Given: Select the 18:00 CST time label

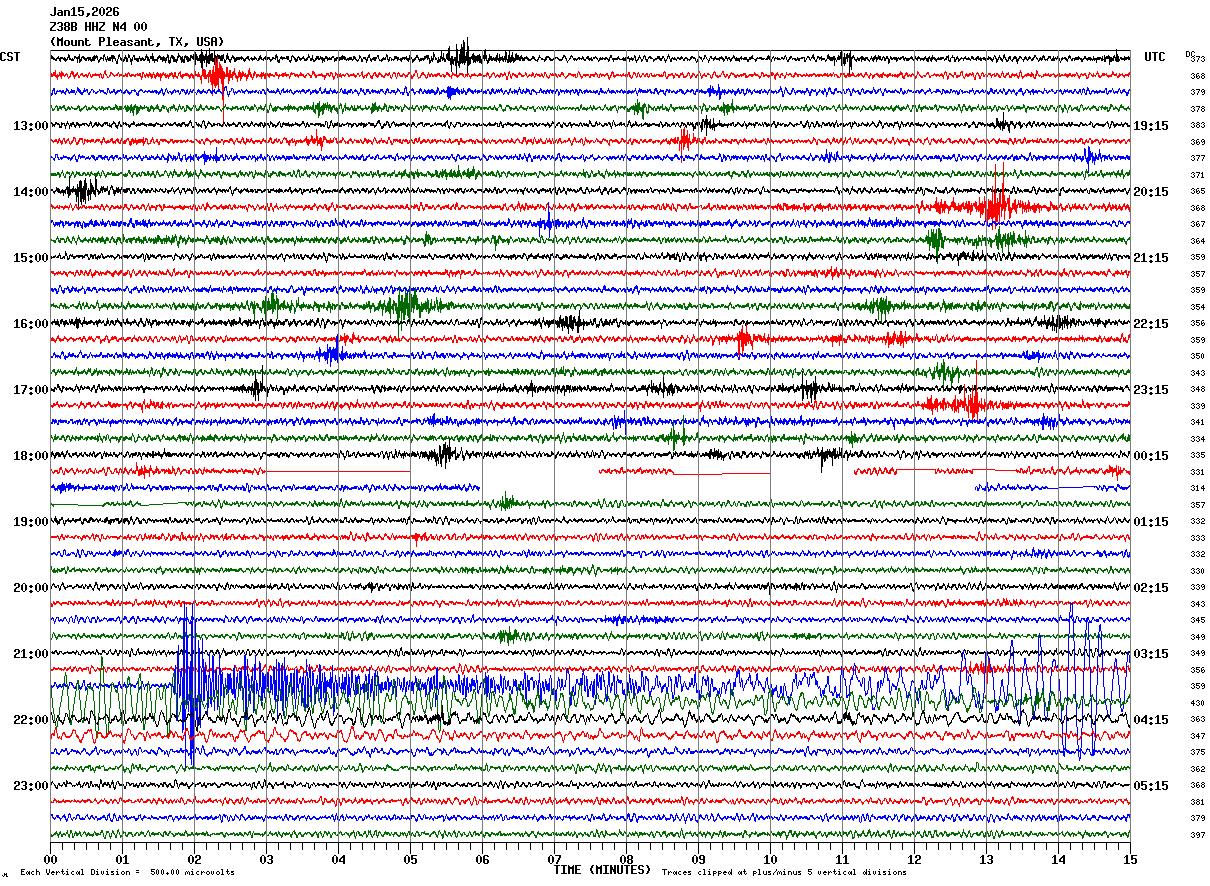Looking at the screenshot, I should click(30, 456).
